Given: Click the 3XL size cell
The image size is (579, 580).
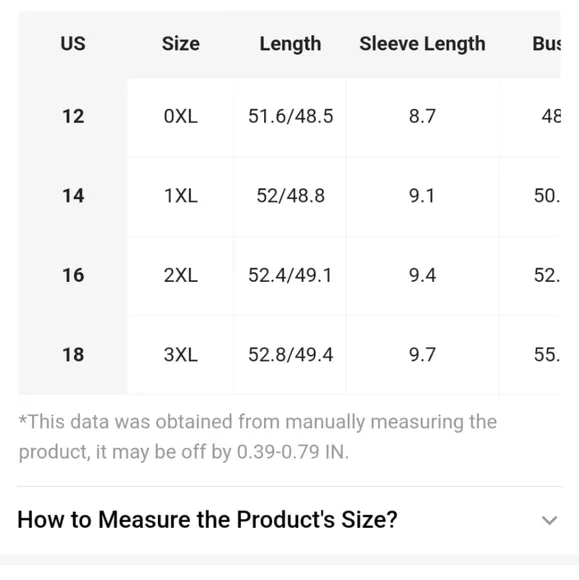Looking at the screenshot, I should point(181,354).
